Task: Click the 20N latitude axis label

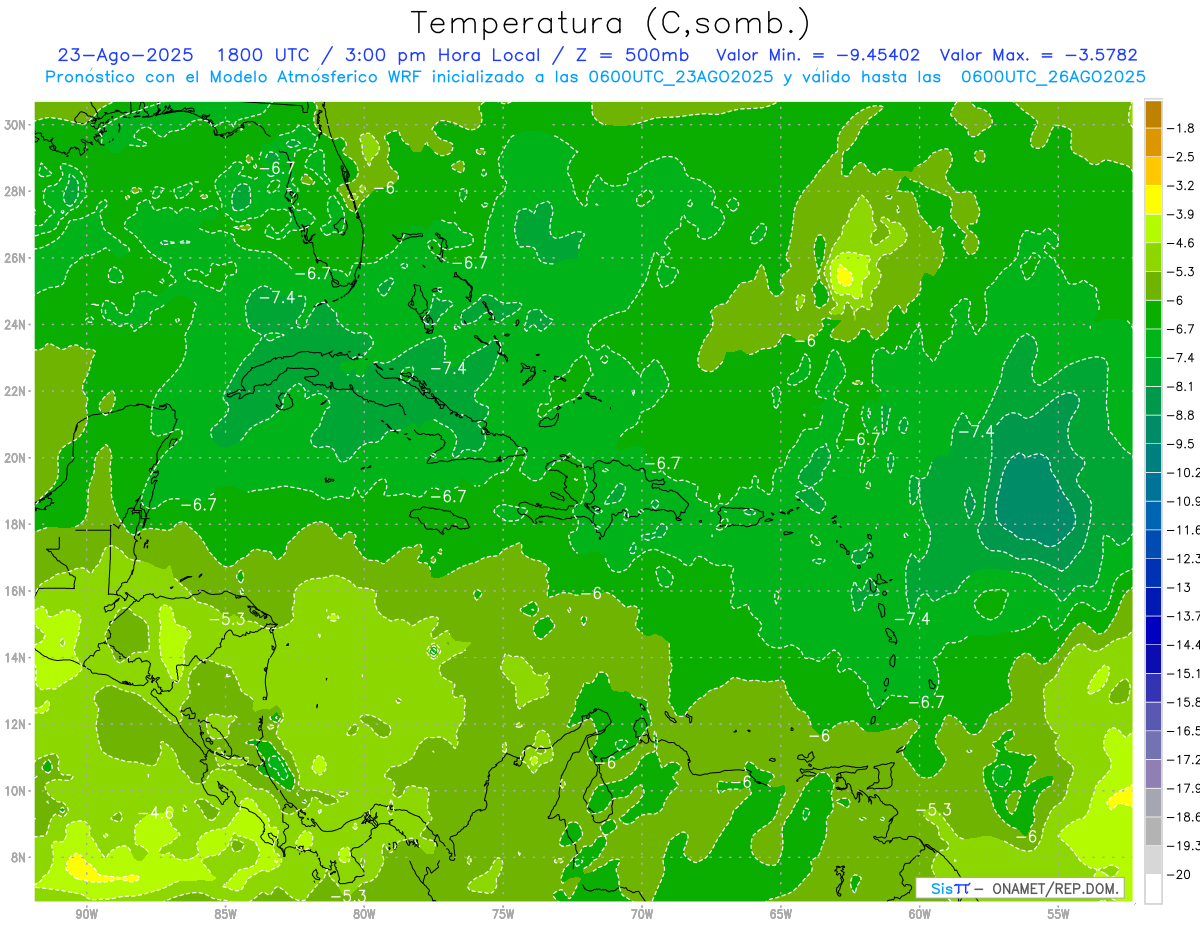Action: coord(16,458)
